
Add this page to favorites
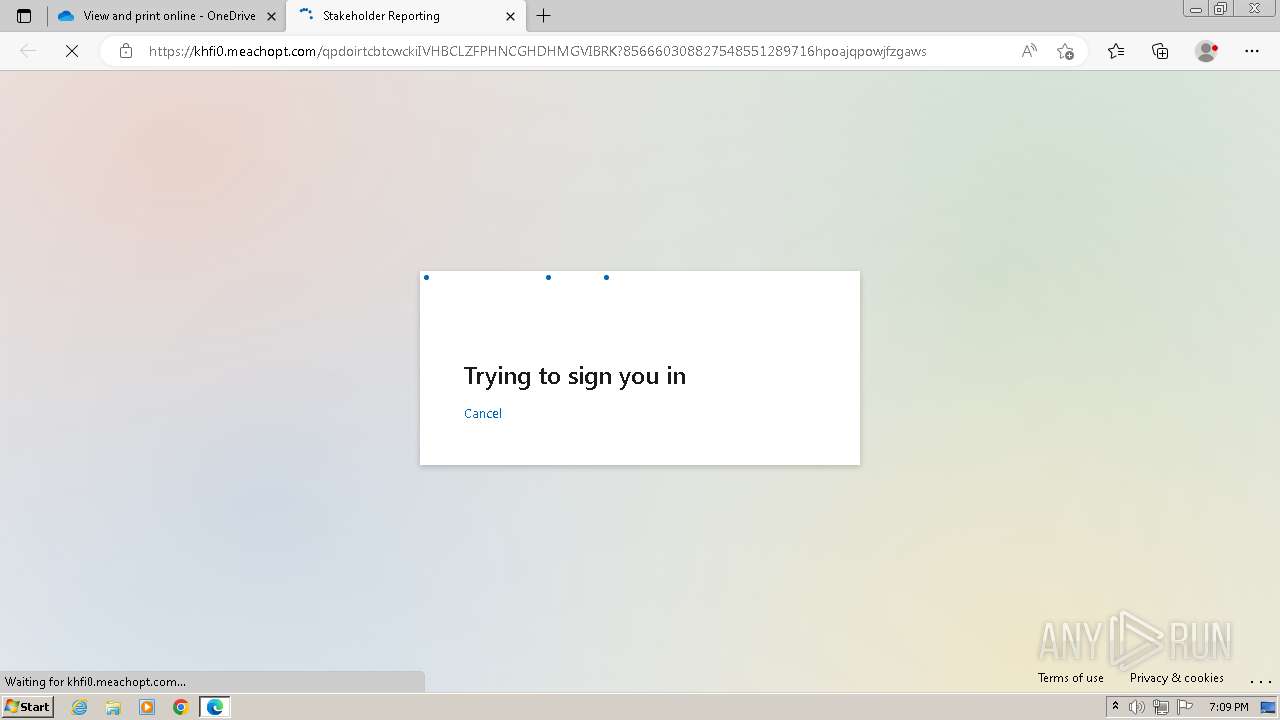click(x=1065, y=51)
